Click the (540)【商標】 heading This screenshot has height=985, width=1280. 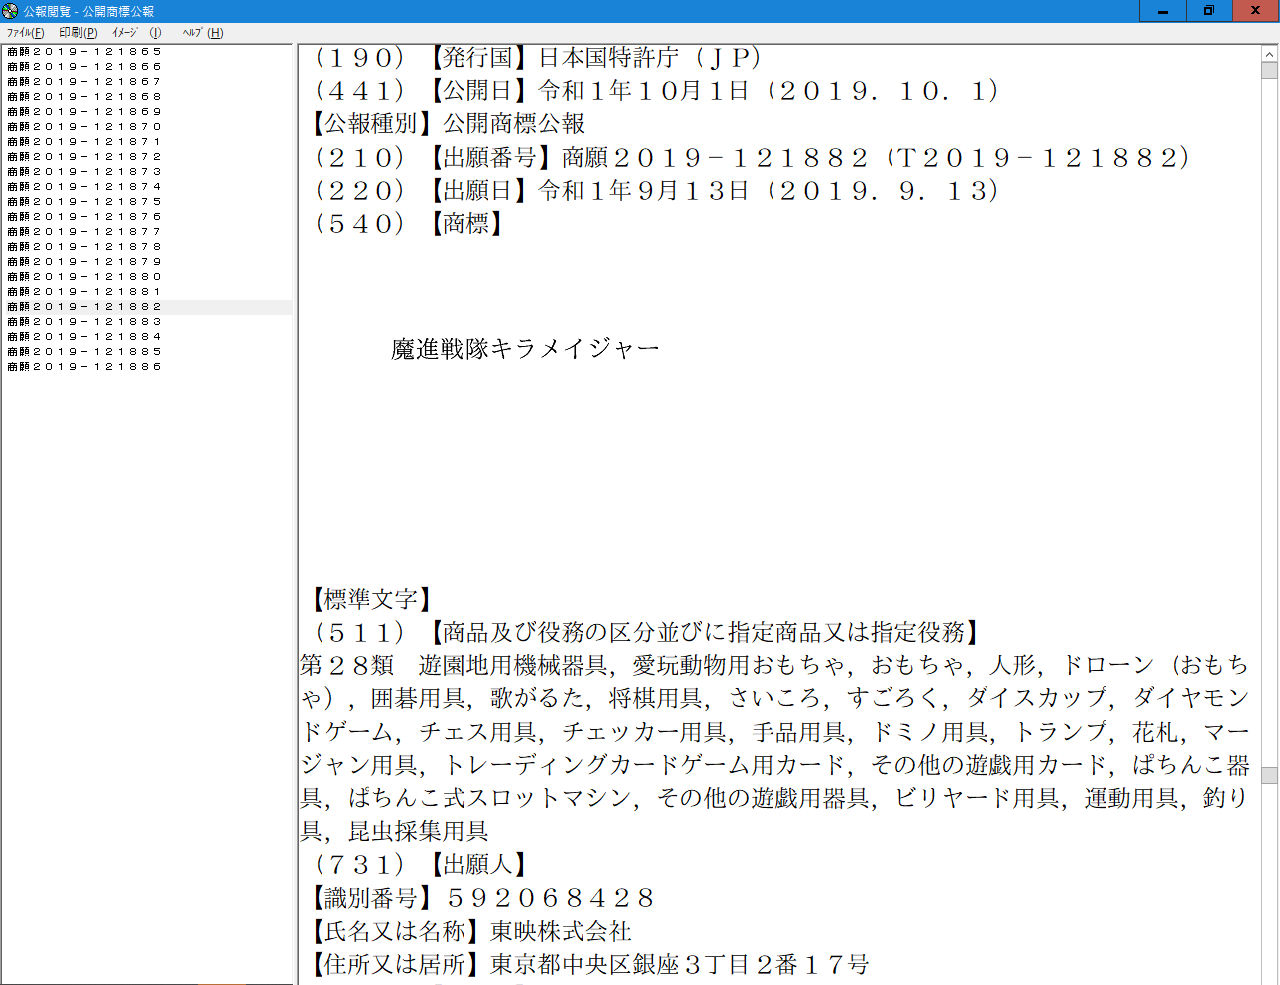[407, 223]
